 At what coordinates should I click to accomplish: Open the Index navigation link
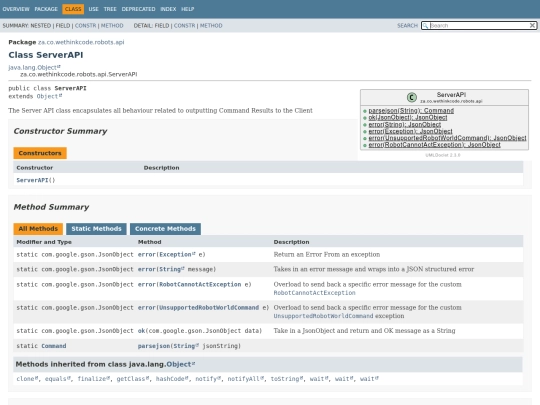pyautogui.click(x=168, y=9)
